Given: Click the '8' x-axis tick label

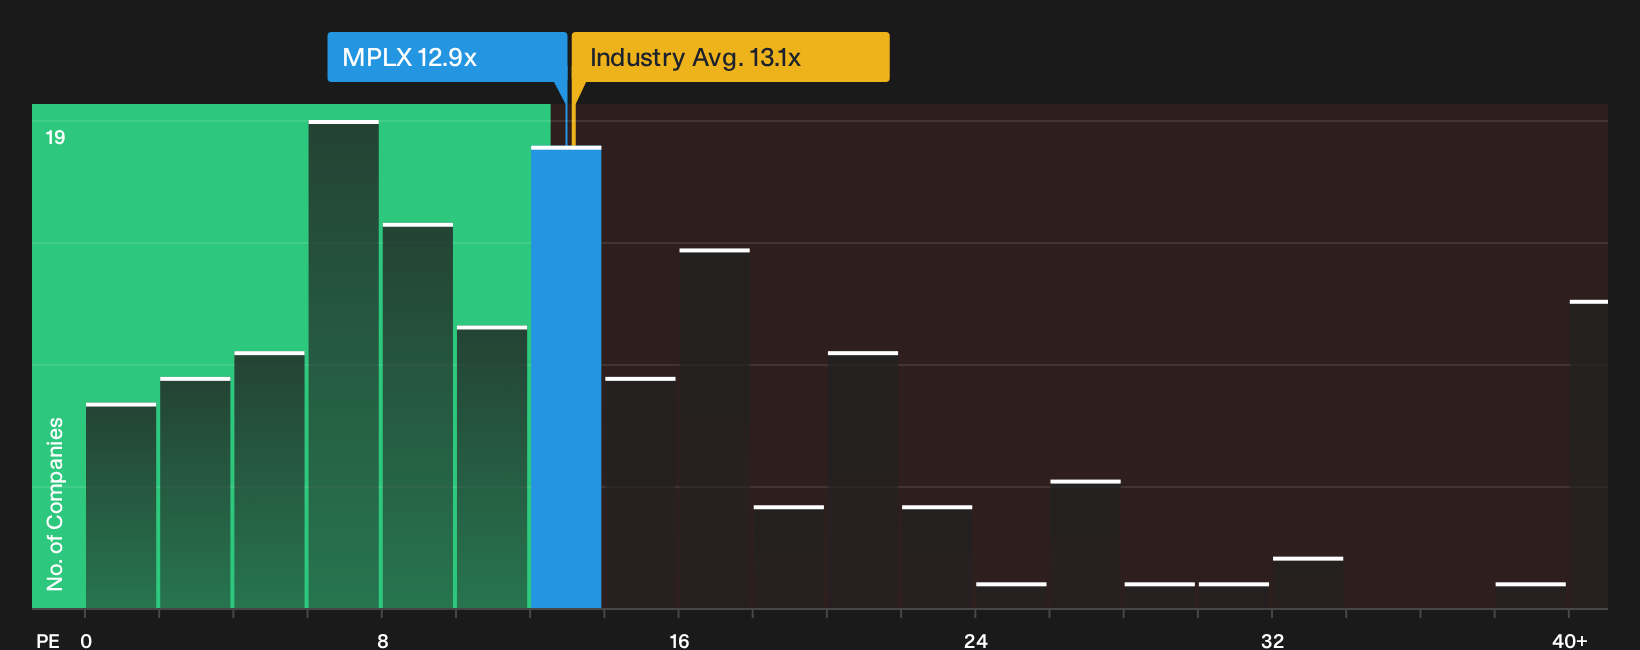Looking at the screenshot, I should (383, 641).
